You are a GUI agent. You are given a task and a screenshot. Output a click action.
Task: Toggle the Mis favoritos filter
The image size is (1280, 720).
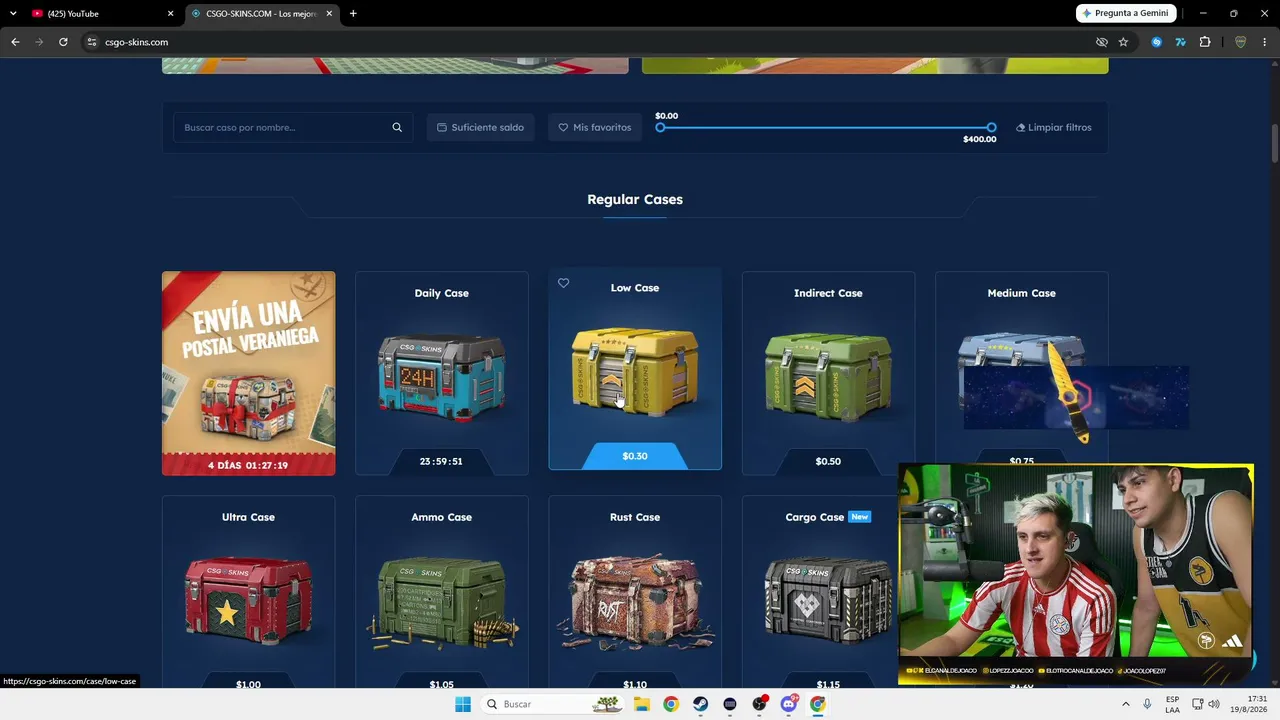594,127
